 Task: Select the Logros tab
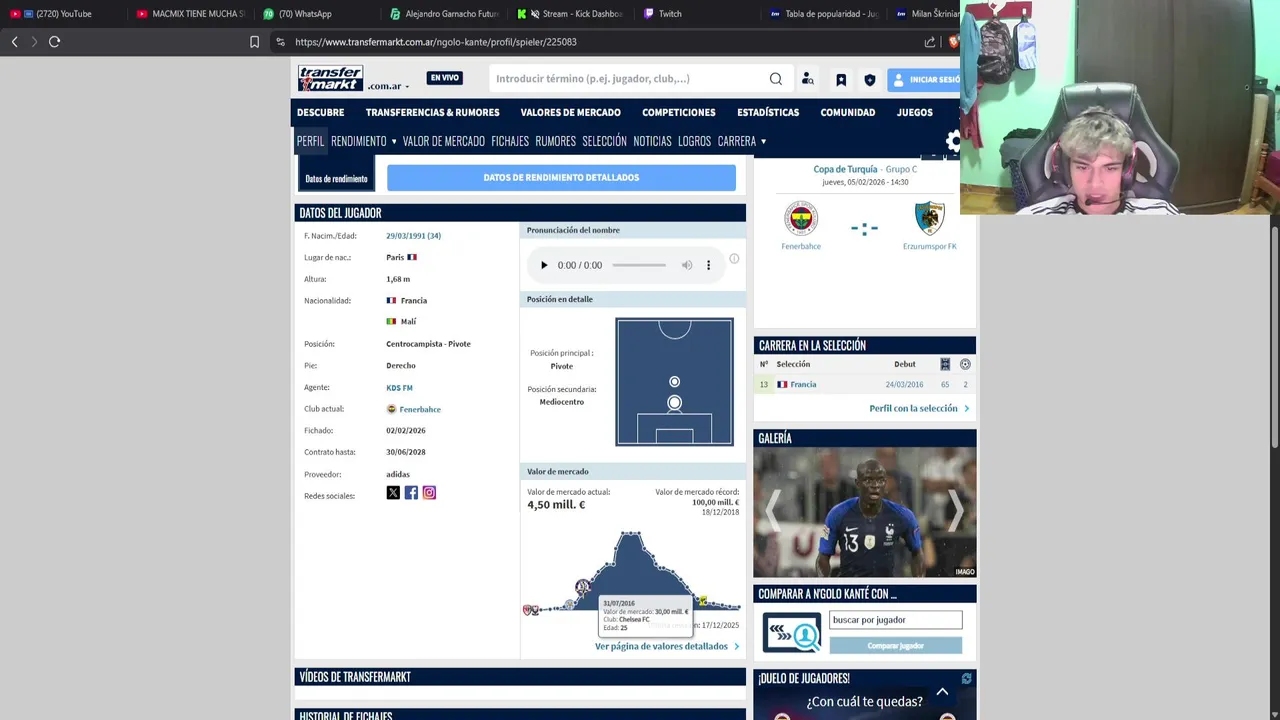[694, 141]
